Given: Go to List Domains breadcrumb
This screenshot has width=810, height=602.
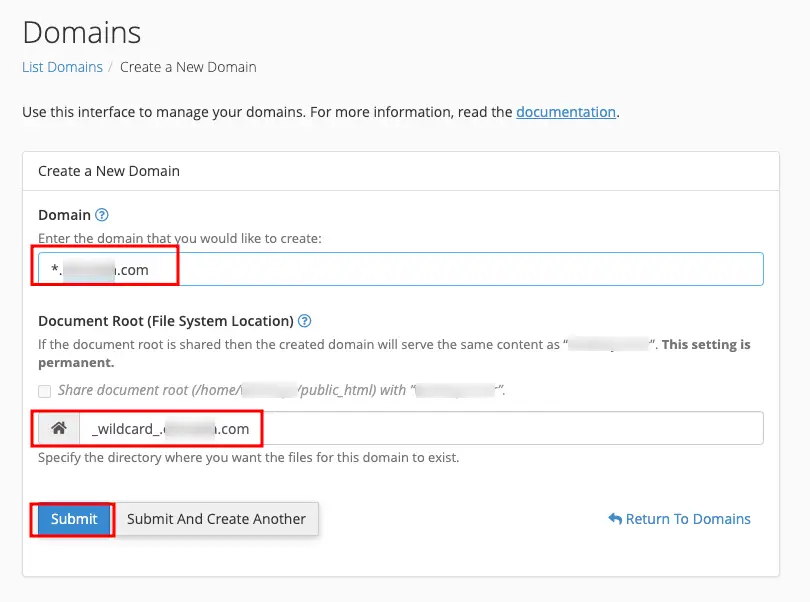Looking at the screenshot, I should [x=62, y=67].
